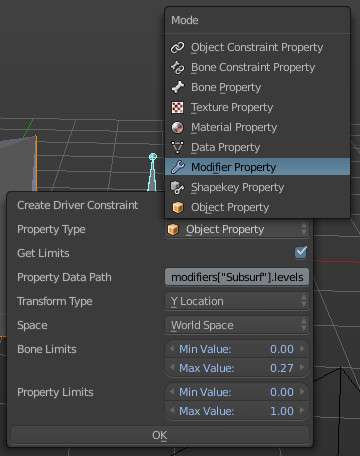Click the Material Property sphere icon
The width and height of the screenshot is (360, 456).
tap(177, 127)
